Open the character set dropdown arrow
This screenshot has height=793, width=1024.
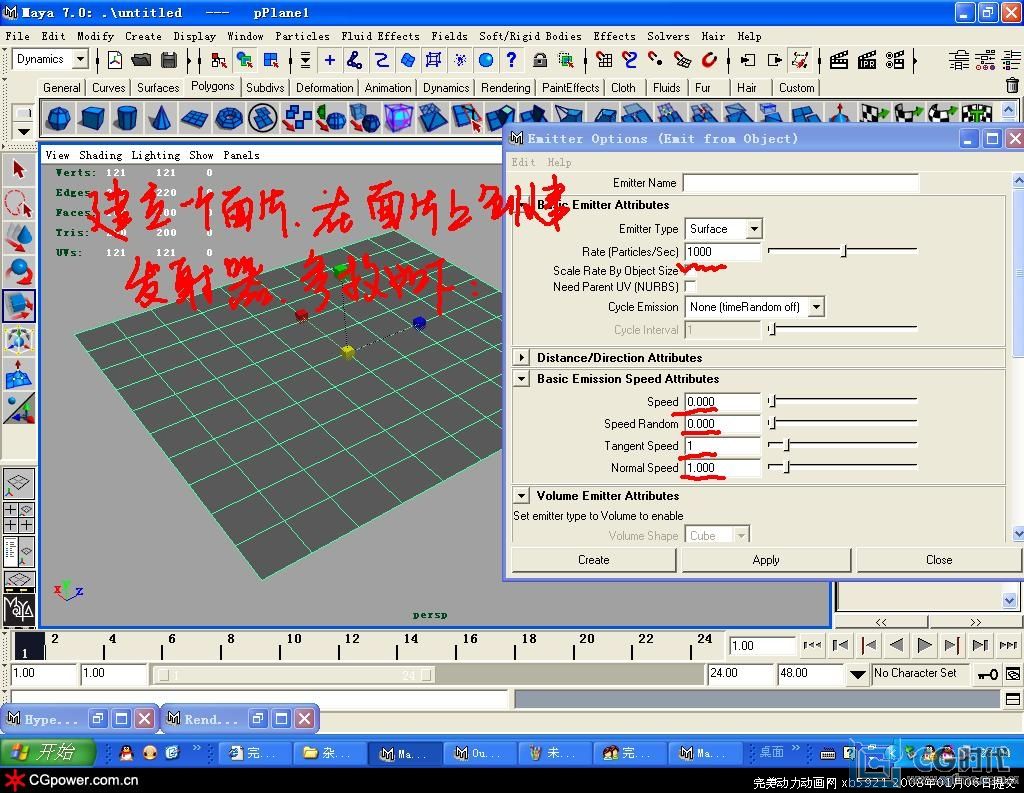[x=857, y=673]
